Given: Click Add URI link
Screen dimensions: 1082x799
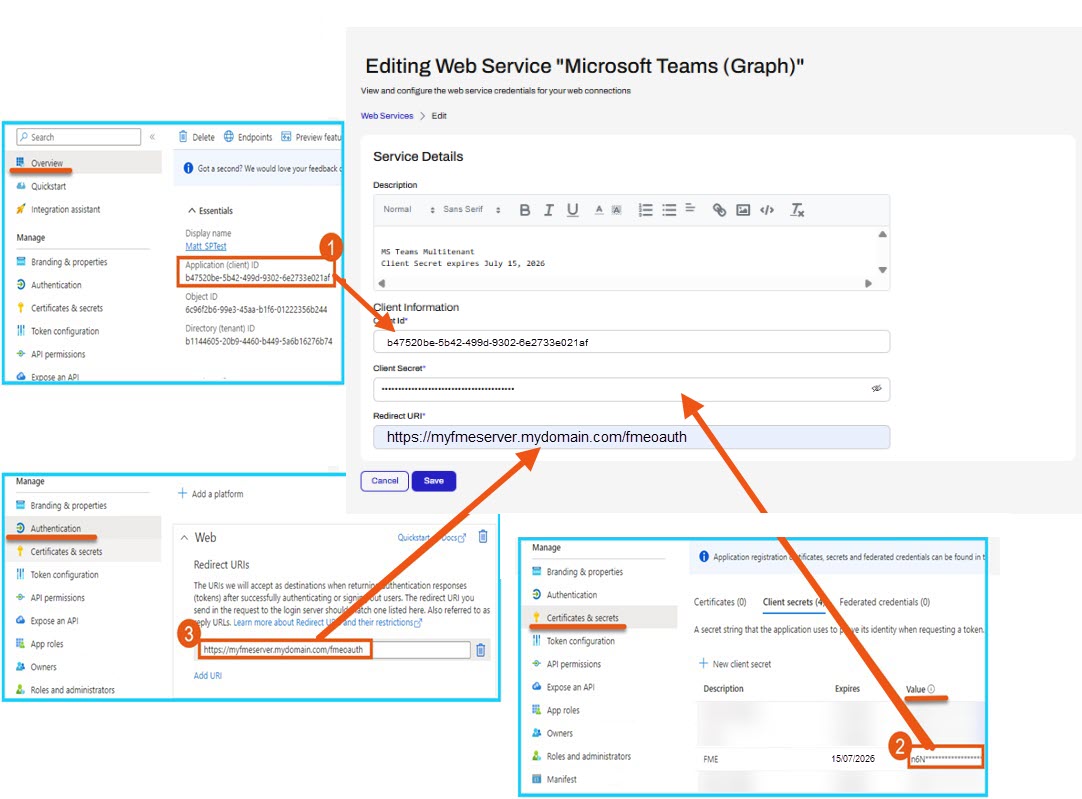Looking at the screenshot, I should (x=208, y=675).
